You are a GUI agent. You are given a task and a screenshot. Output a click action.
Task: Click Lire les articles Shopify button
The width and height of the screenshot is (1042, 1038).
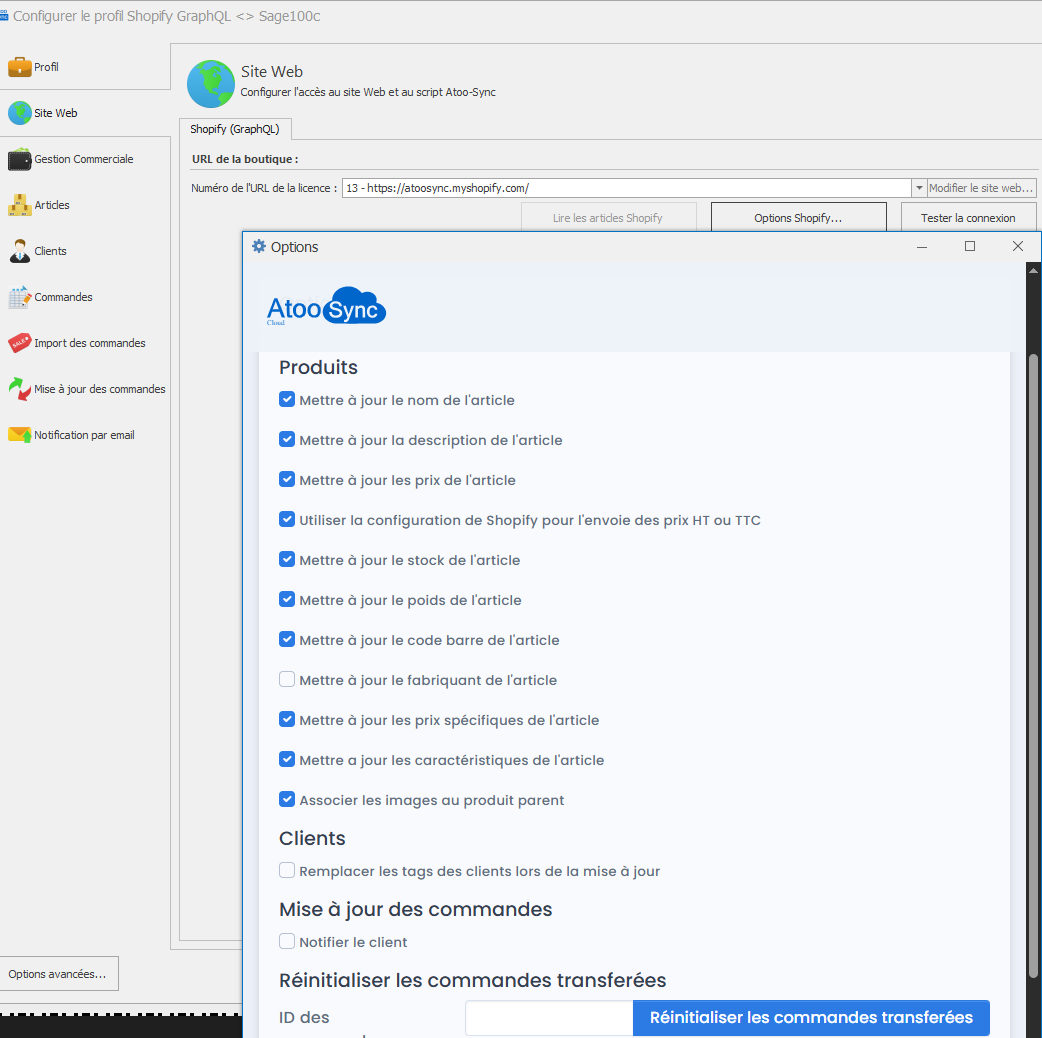pyautogui.click(x=608, y=217)
